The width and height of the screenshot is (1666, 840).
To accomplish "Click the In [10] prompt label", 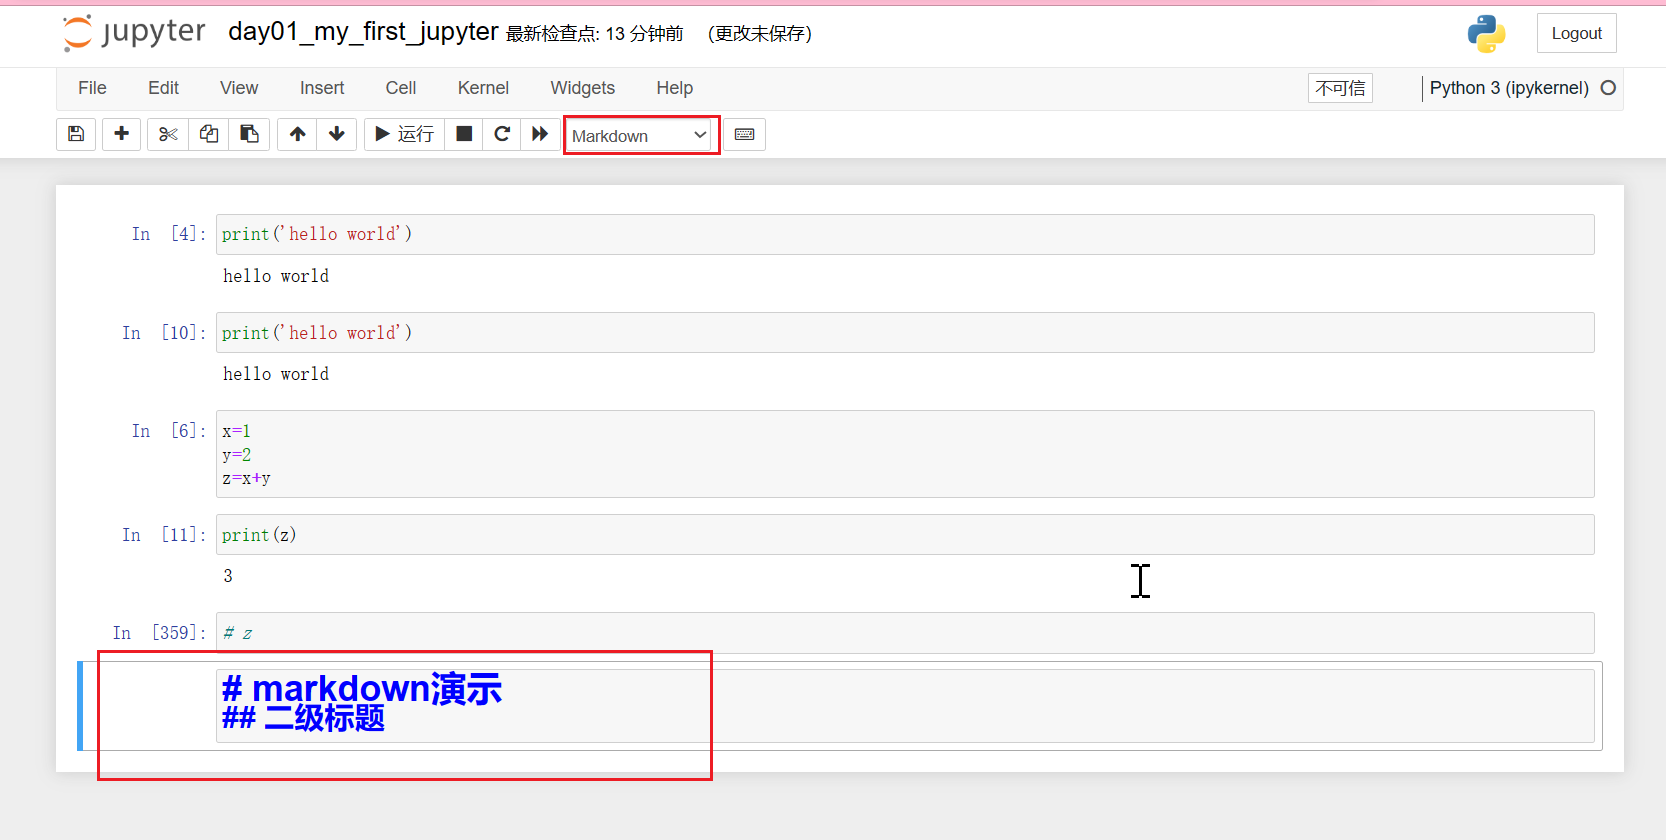I will click(164, 333).
